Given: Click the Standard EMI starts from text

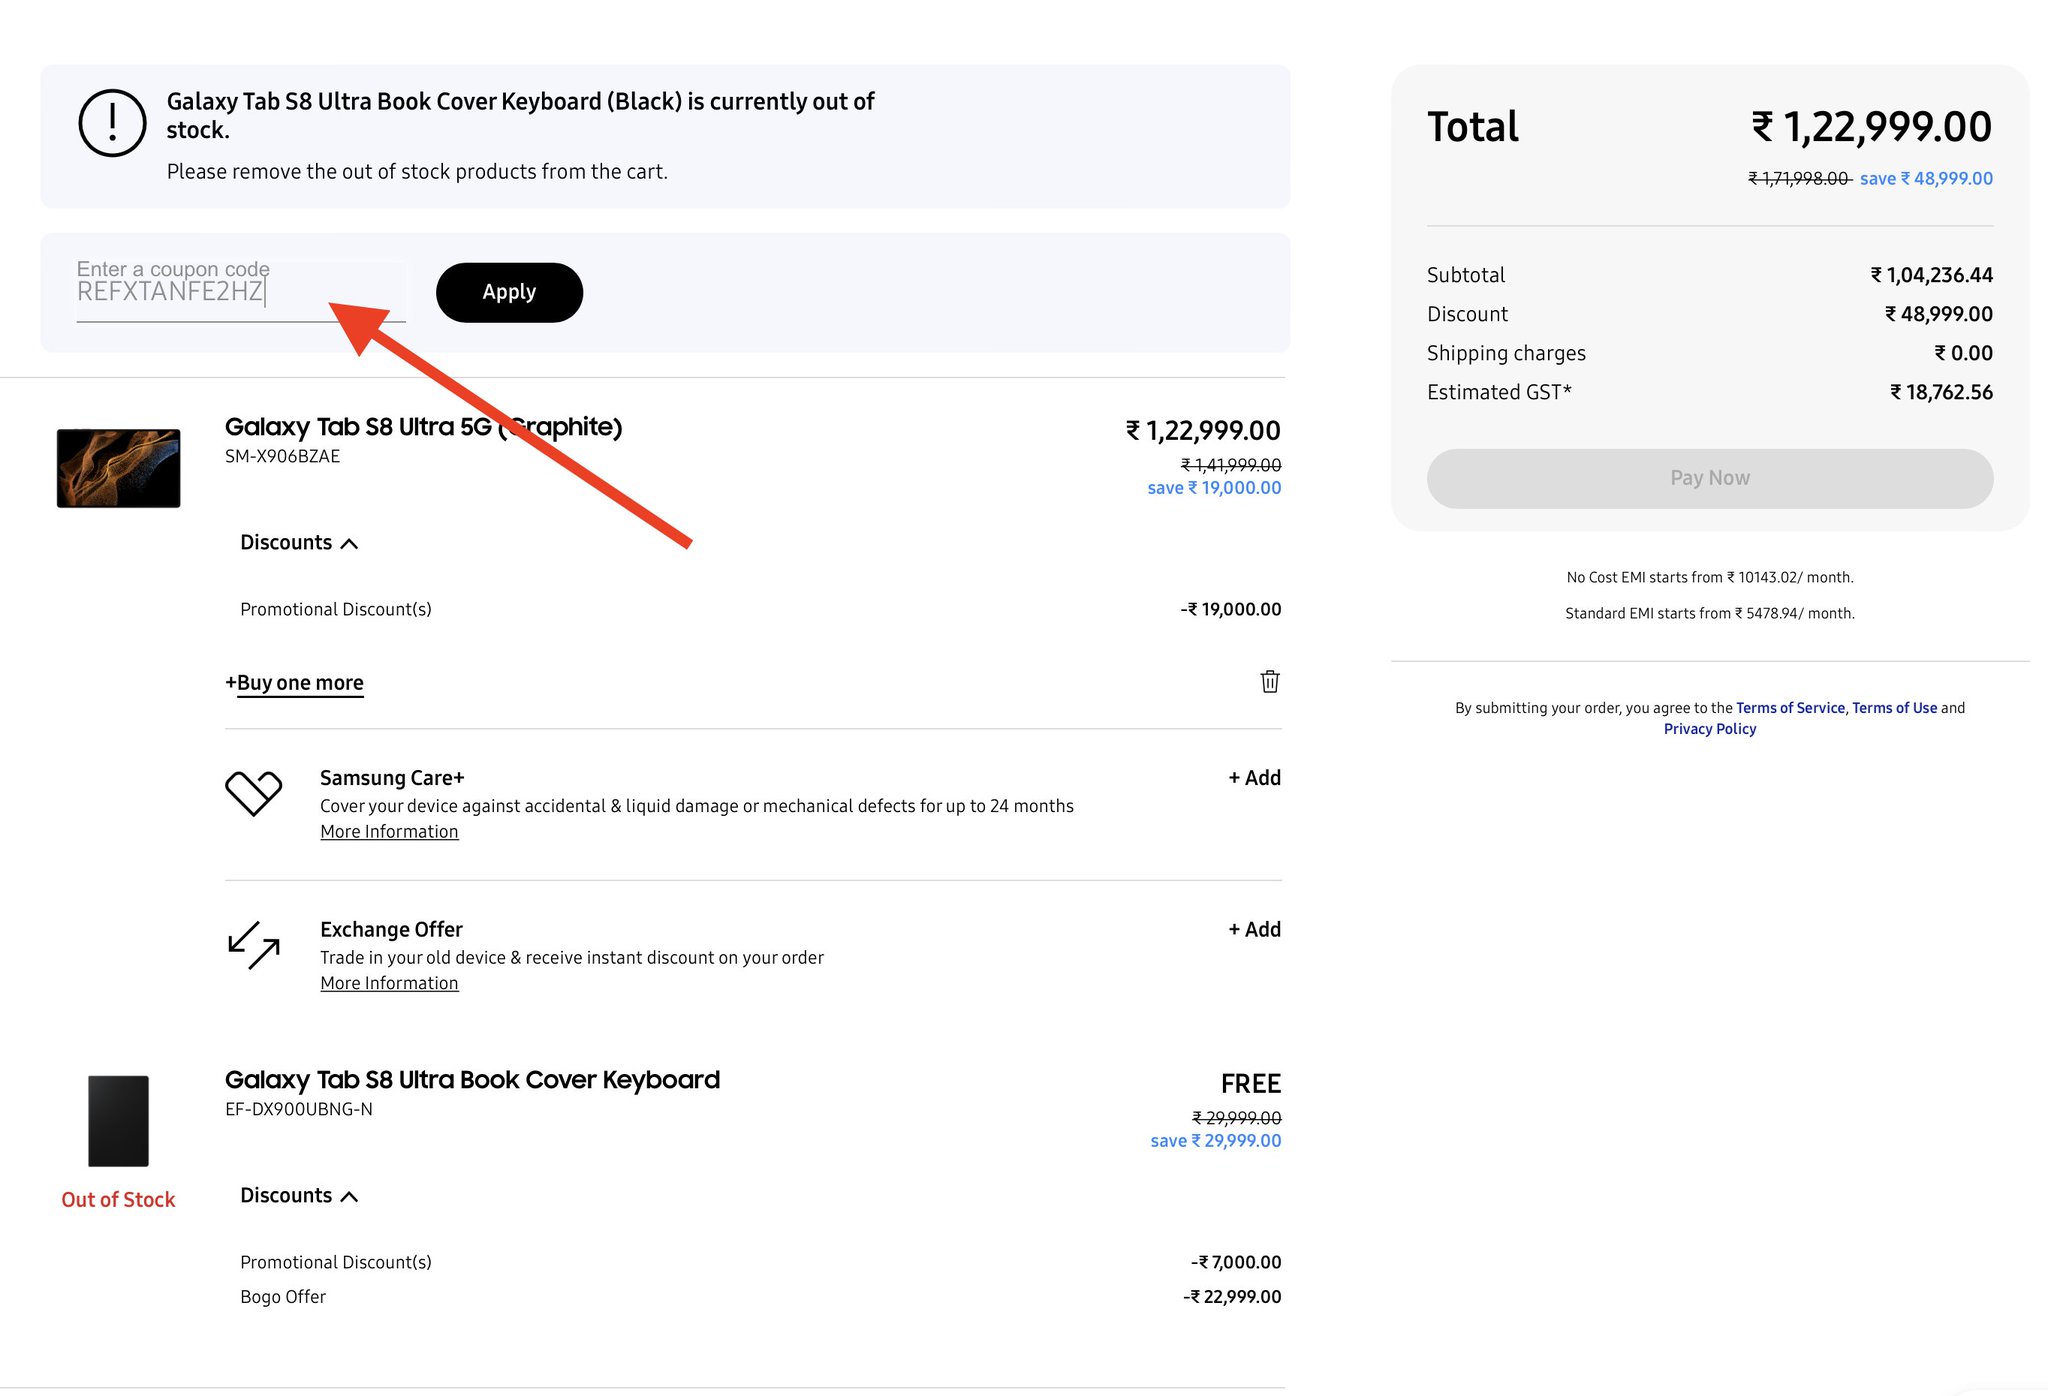Looking at the screenshot, I should point(1710,613).
